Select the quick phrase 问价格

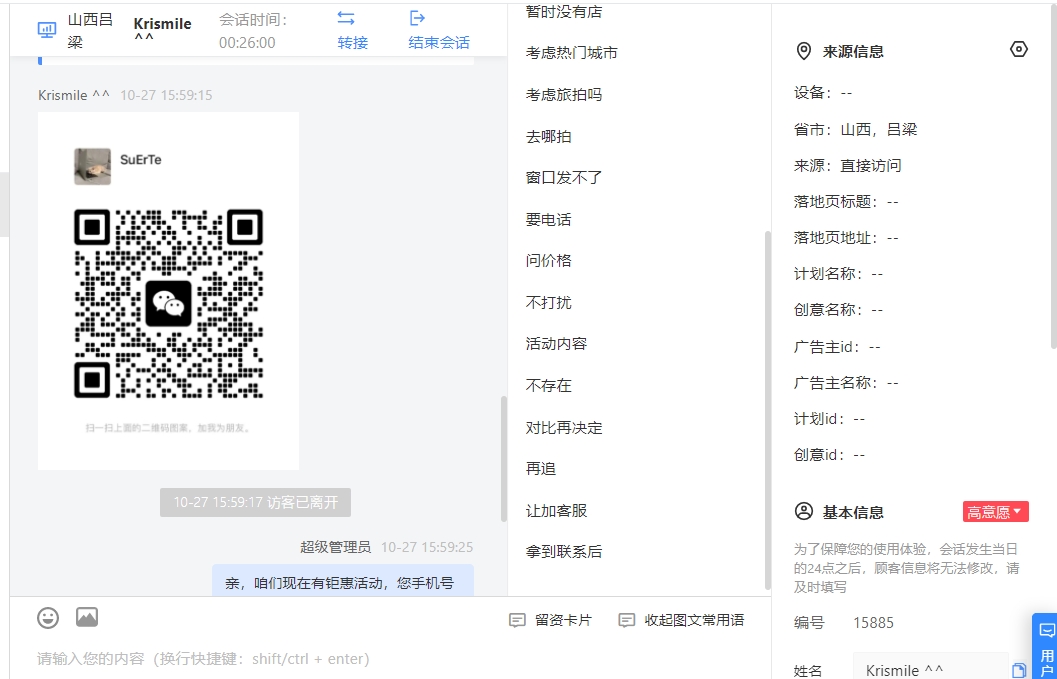tap(549, 260)
